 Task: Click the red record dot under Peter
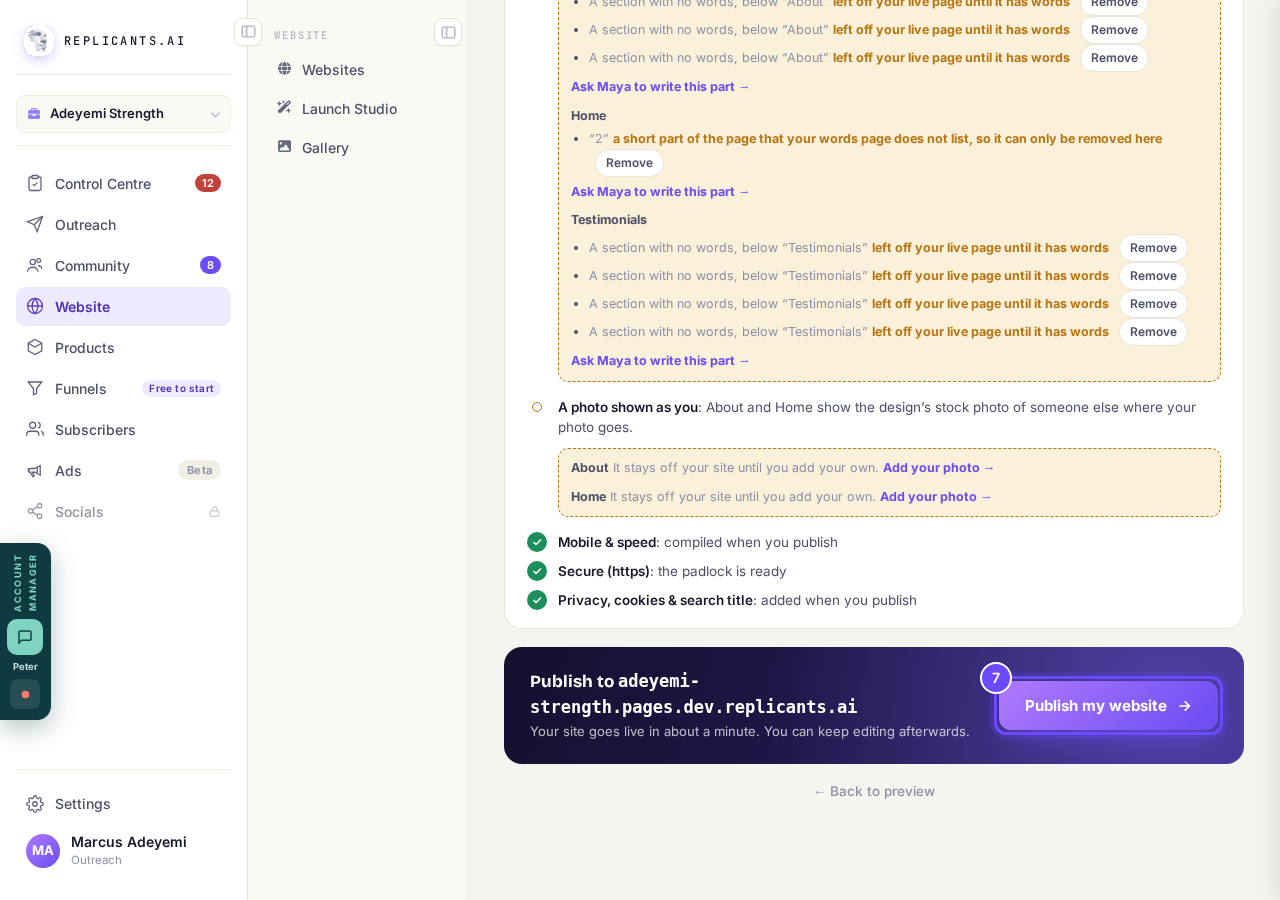(x=25, y=694)
